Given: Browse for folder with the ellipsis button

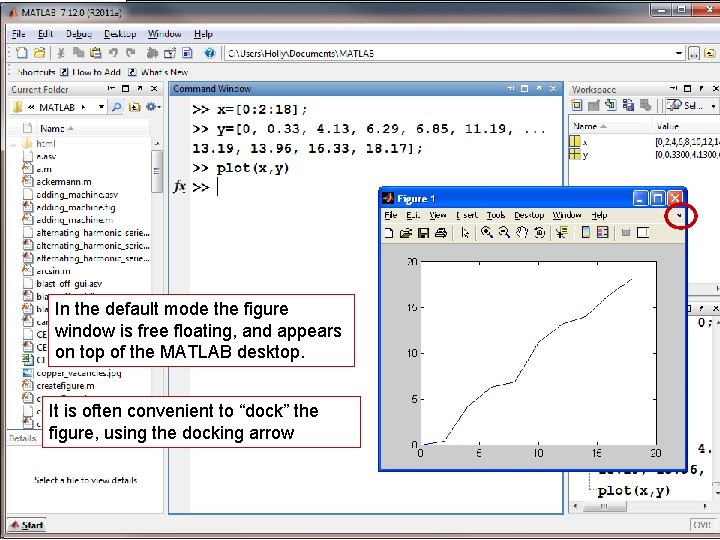Looking at the screenshot, I should click(x=694, y=54).
